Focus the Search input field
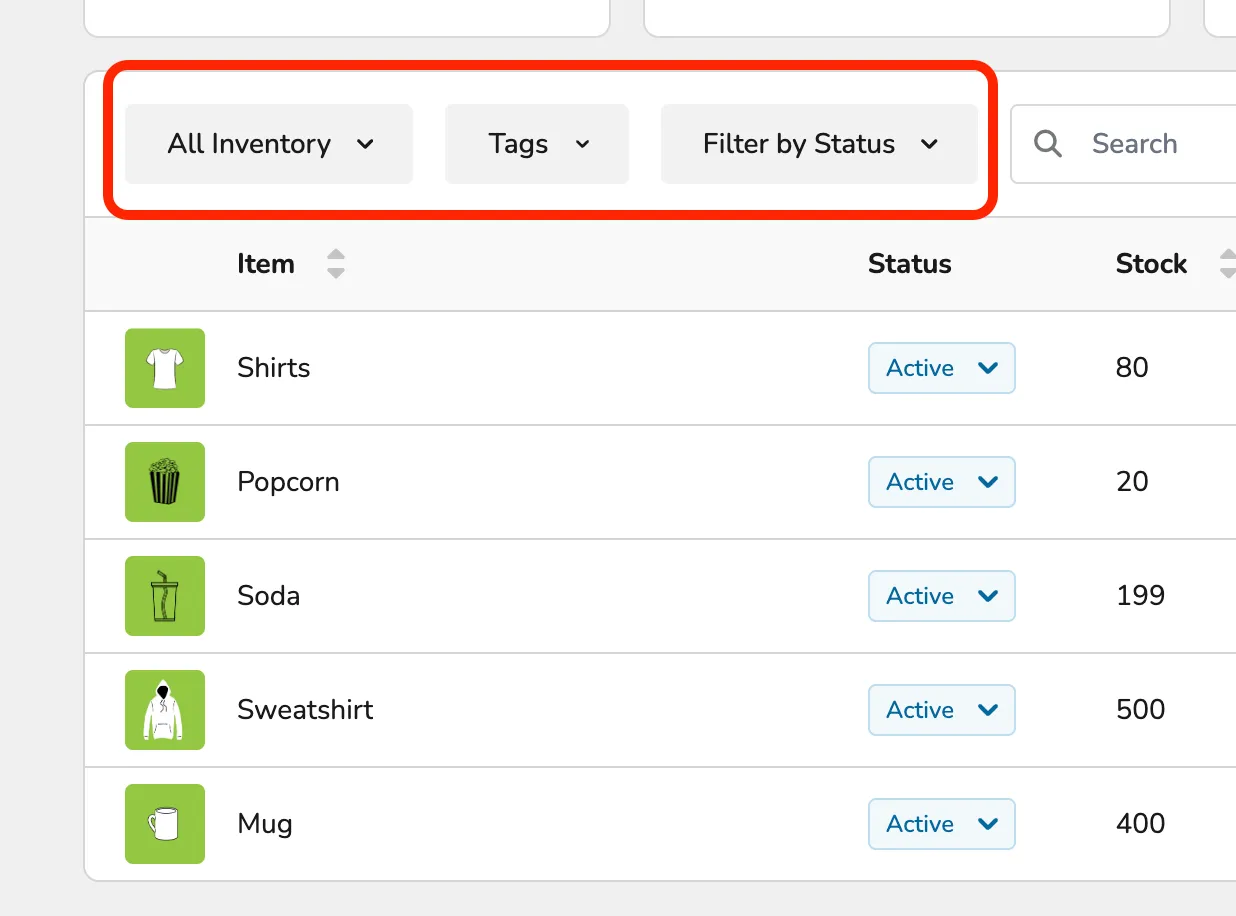The width and height of the screenshot is (1236, 916). [x=1124, y=144]
